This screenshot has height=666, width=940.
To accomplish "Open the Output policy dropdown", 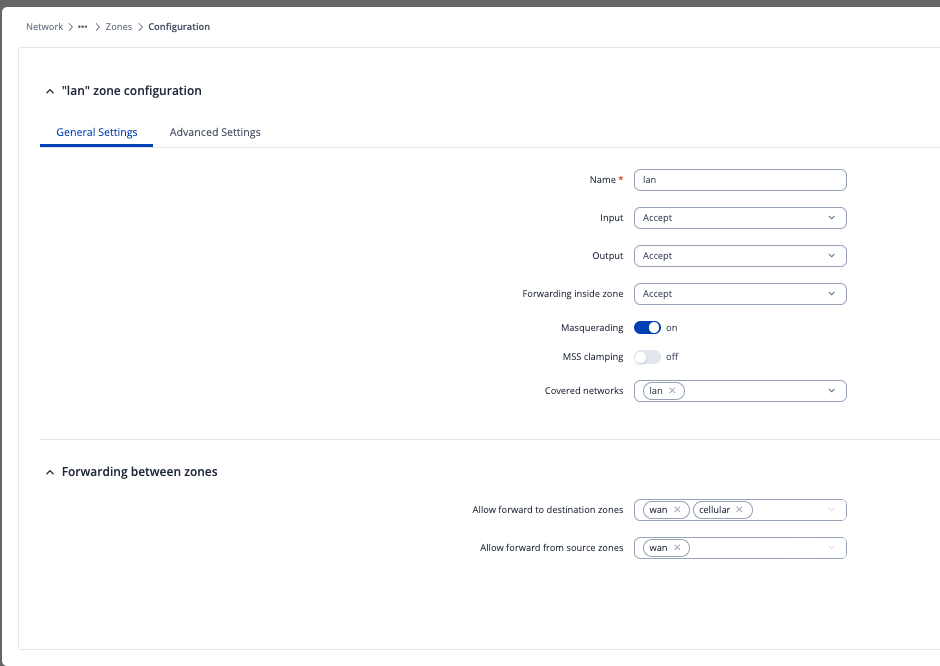I will pyautogui.click(x=740, y=256).
